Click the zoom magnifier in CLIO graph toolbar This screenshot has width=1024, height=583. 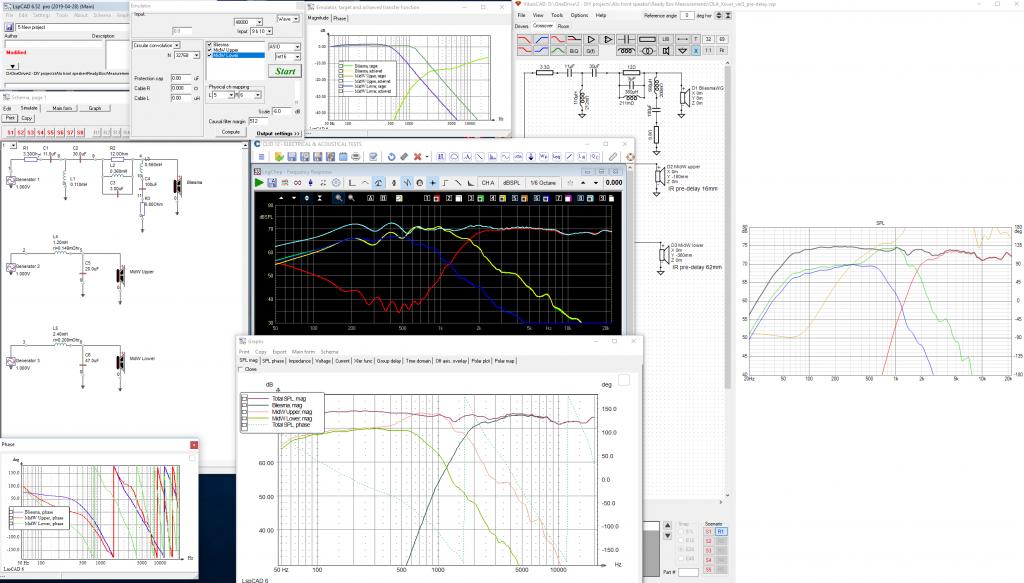point(339,198)
